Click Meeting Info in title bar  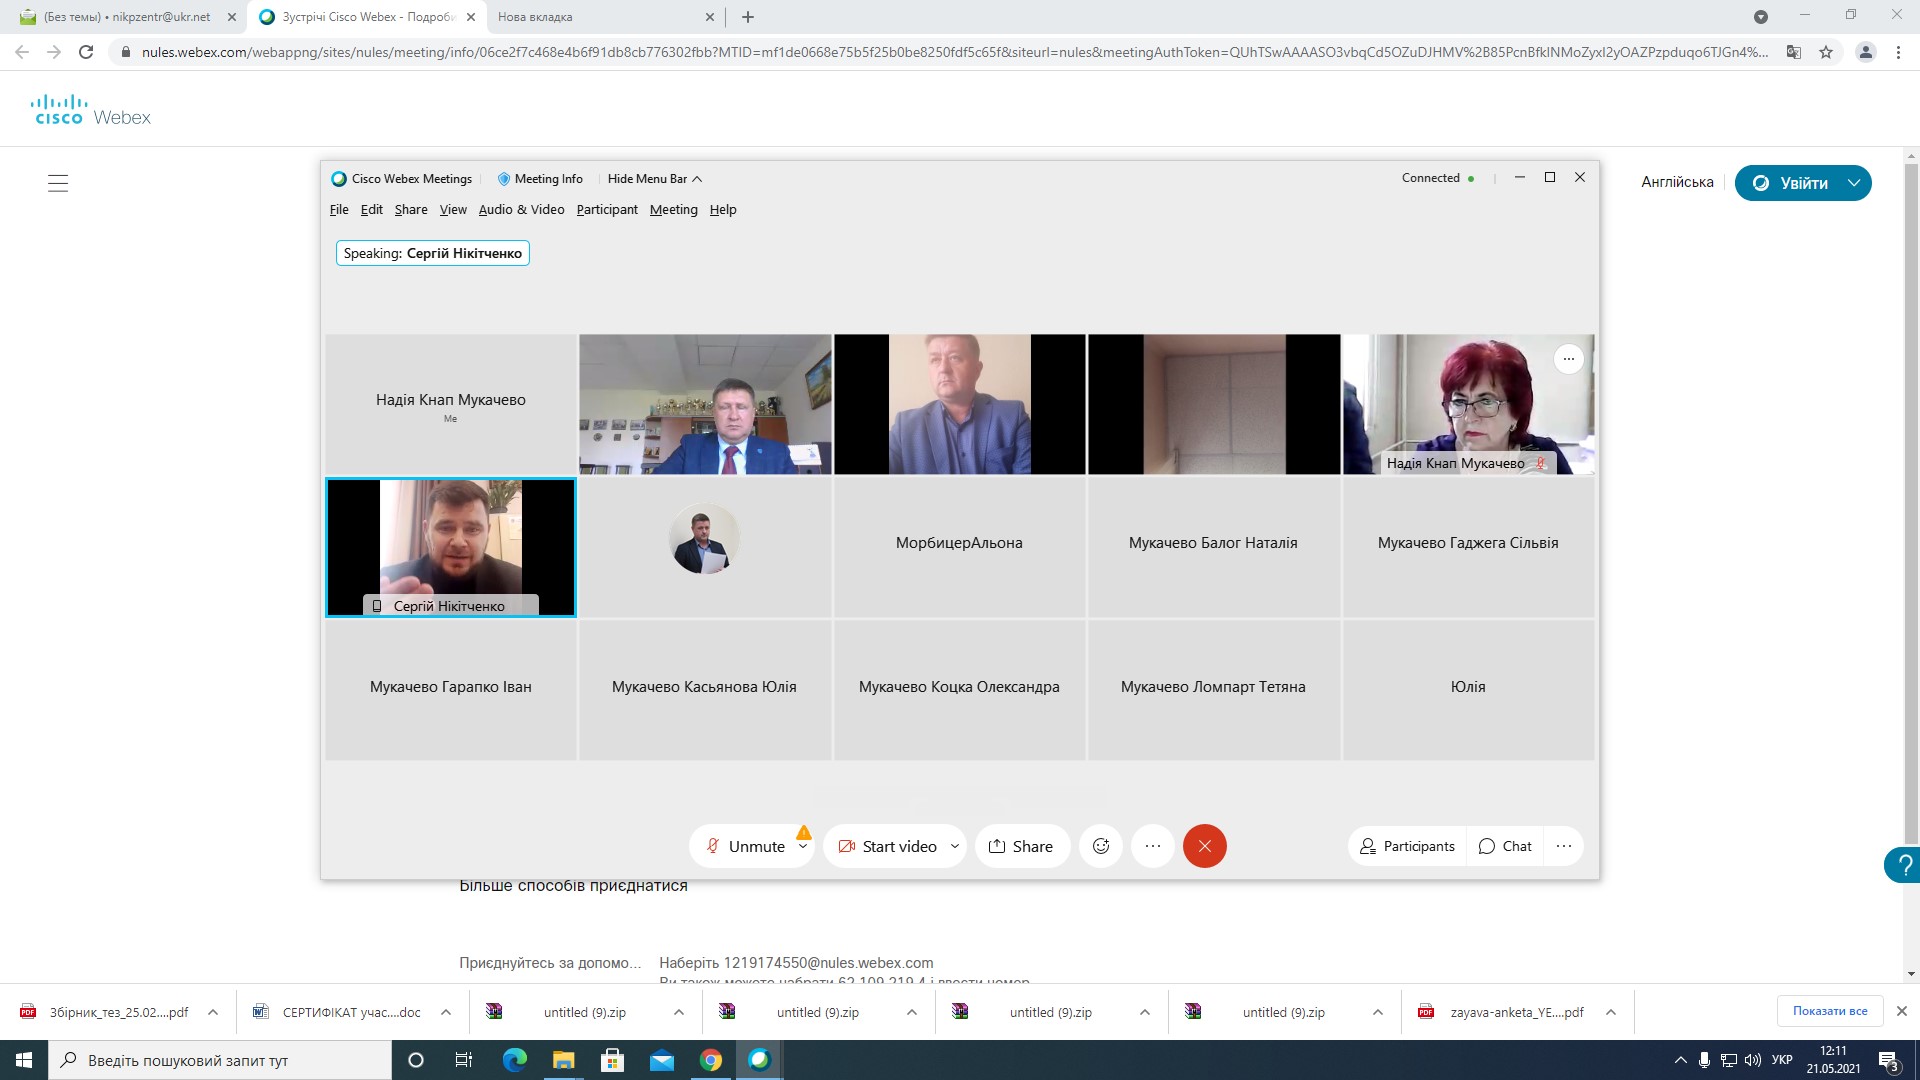[x=540, y=178]
